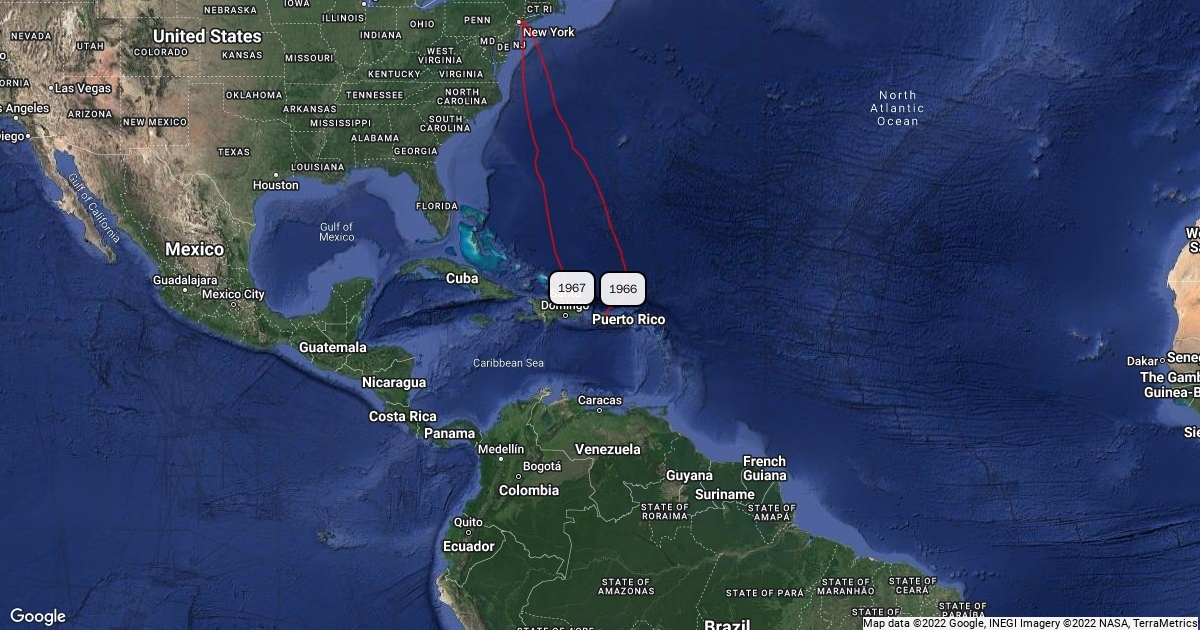Viewport: 1200px width, 630px height.
Task: Click the map data attribution text
Action: tap(1030, 623)
